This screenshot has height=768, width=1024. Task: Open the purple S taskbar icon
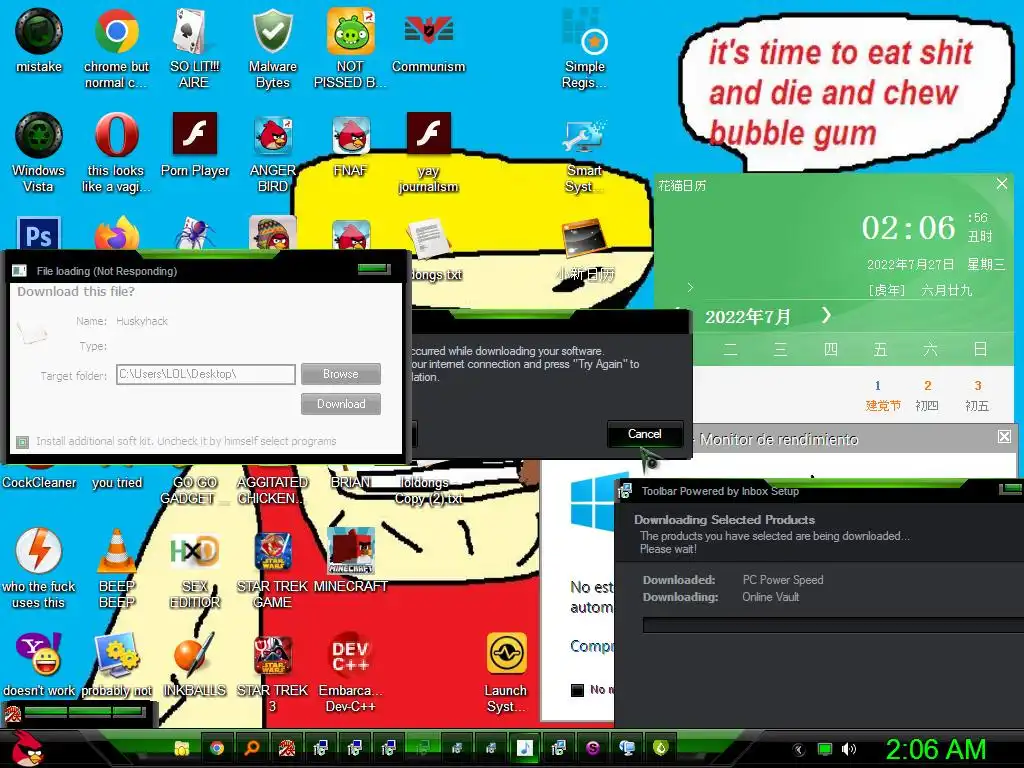[x=592, y=748]
